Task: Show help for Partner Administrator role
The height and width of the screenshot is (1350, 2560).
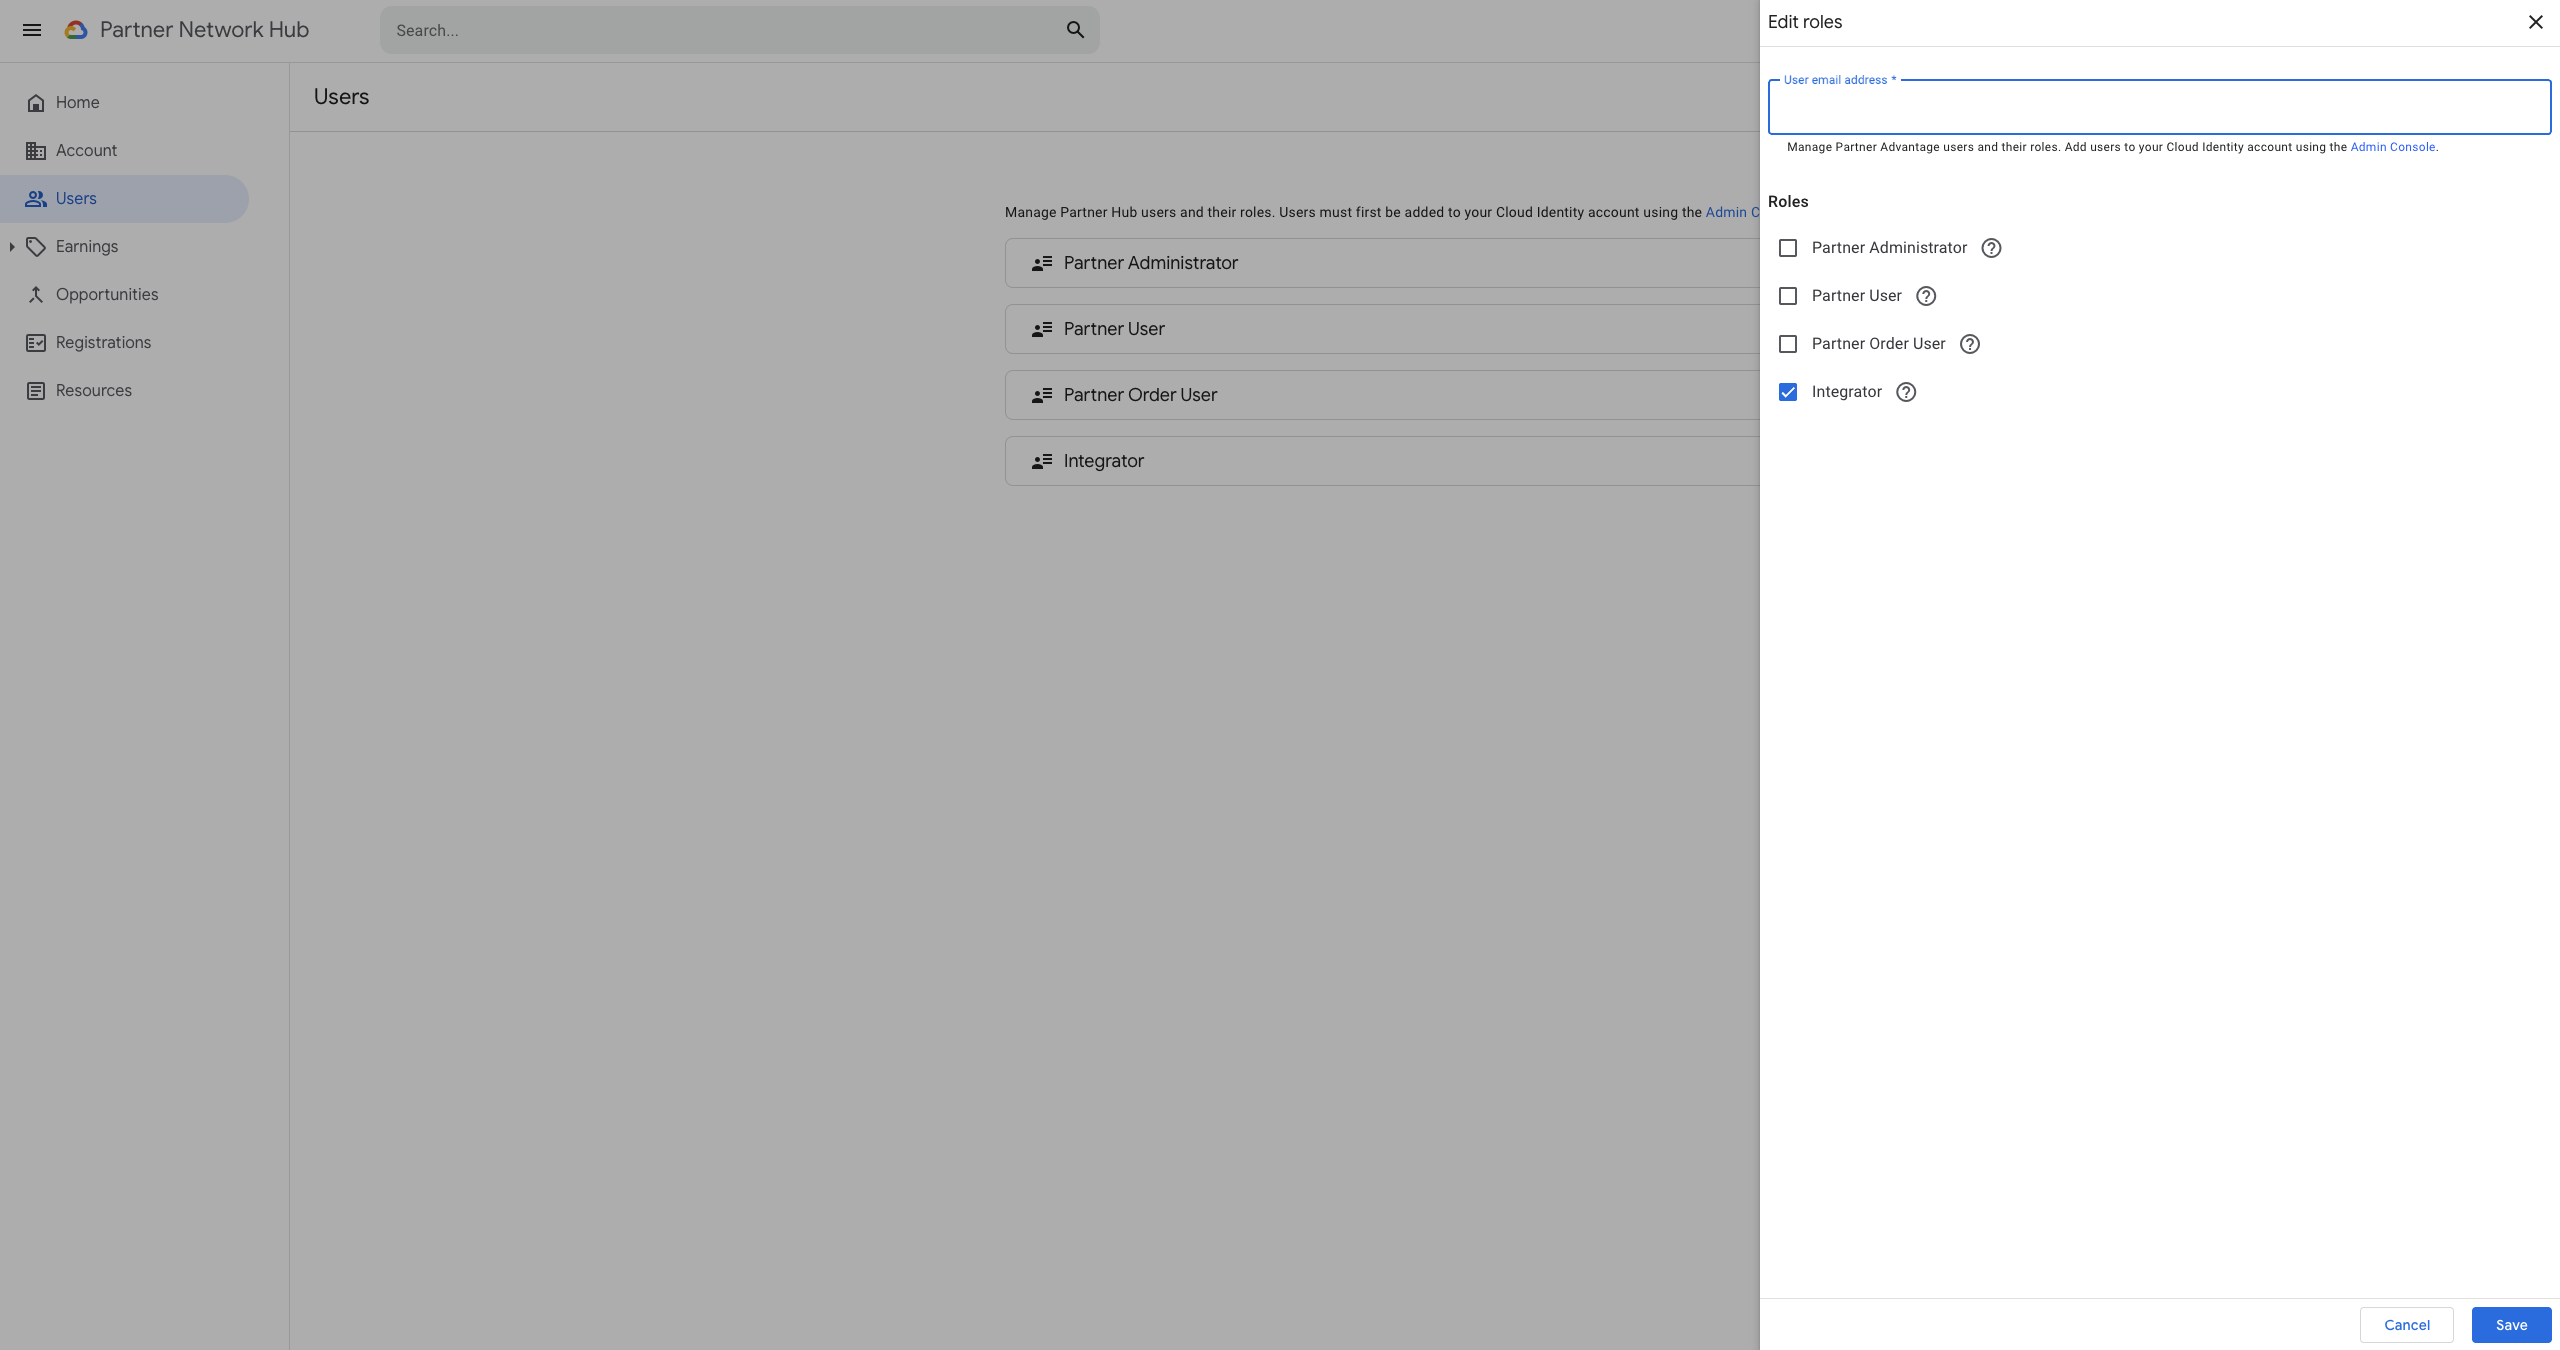Action: tap(1991, 248)
